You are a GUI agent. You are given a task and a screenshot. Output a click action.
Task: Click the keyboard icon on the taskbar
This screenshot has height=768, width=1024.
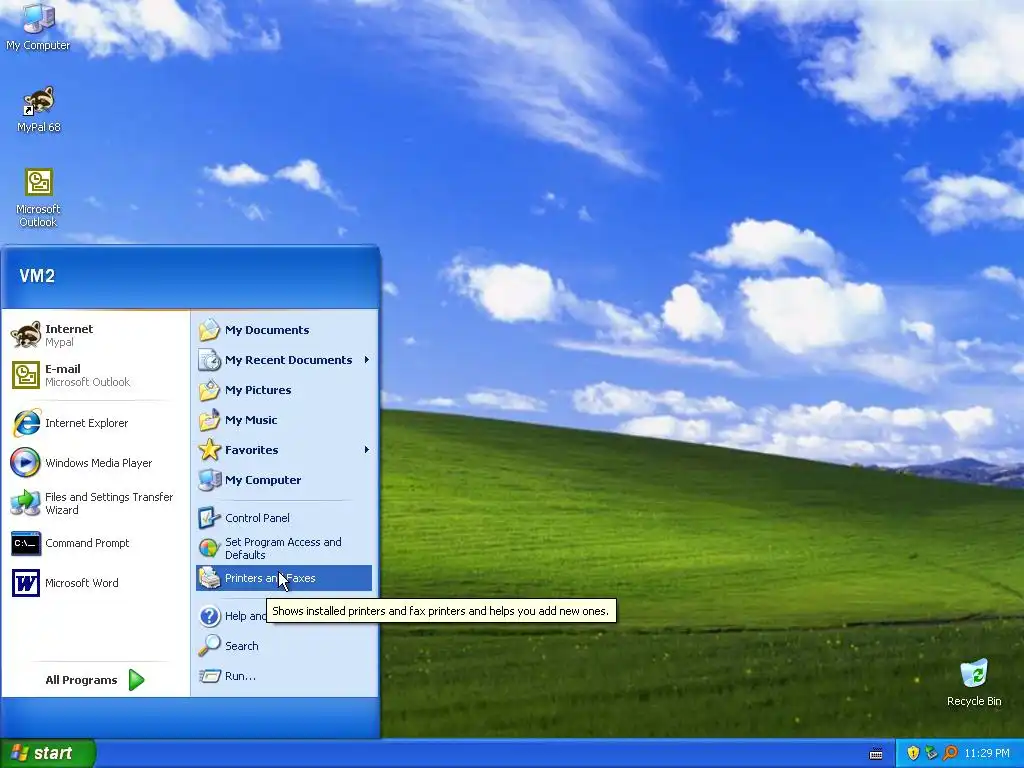[x=876, y=754]
